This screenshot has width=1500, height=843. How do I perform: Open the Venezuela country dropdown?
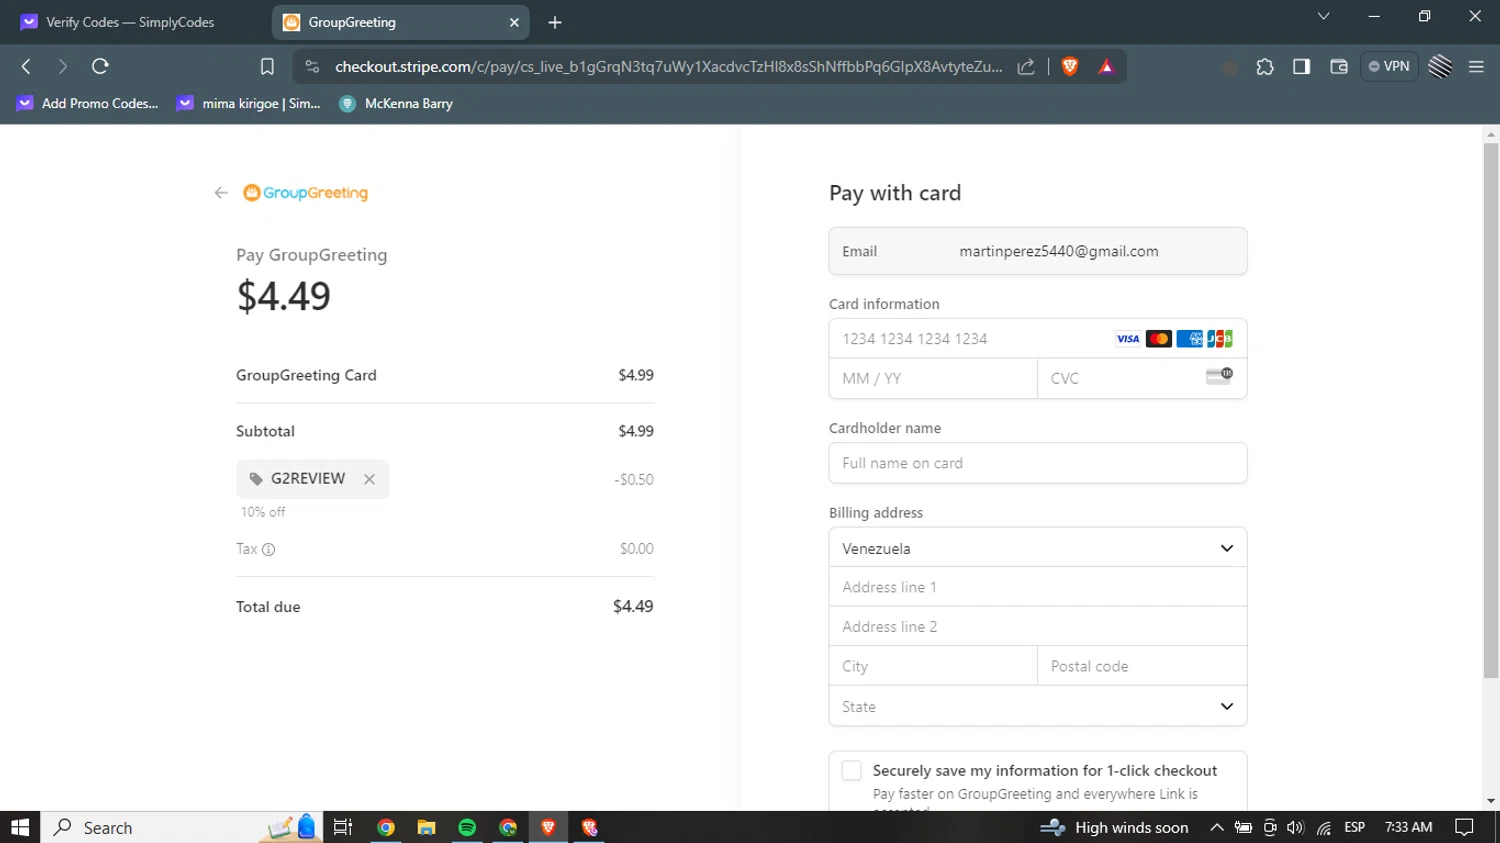(x=1038, y=548)
